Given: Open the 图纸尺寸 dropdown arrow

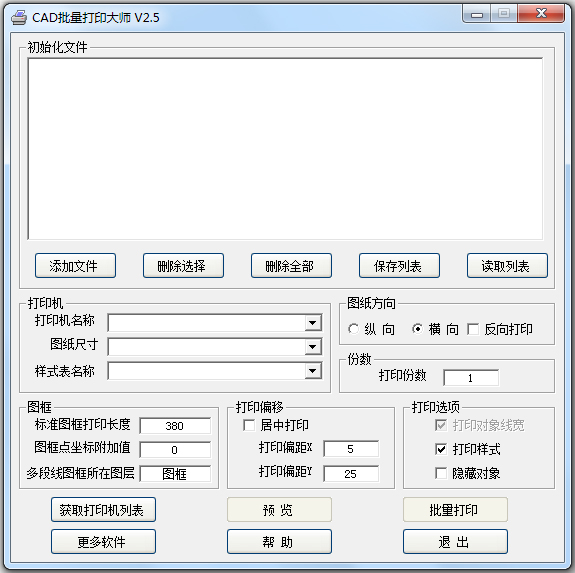Looking at the screenshot, I should [x=312, y=346].
